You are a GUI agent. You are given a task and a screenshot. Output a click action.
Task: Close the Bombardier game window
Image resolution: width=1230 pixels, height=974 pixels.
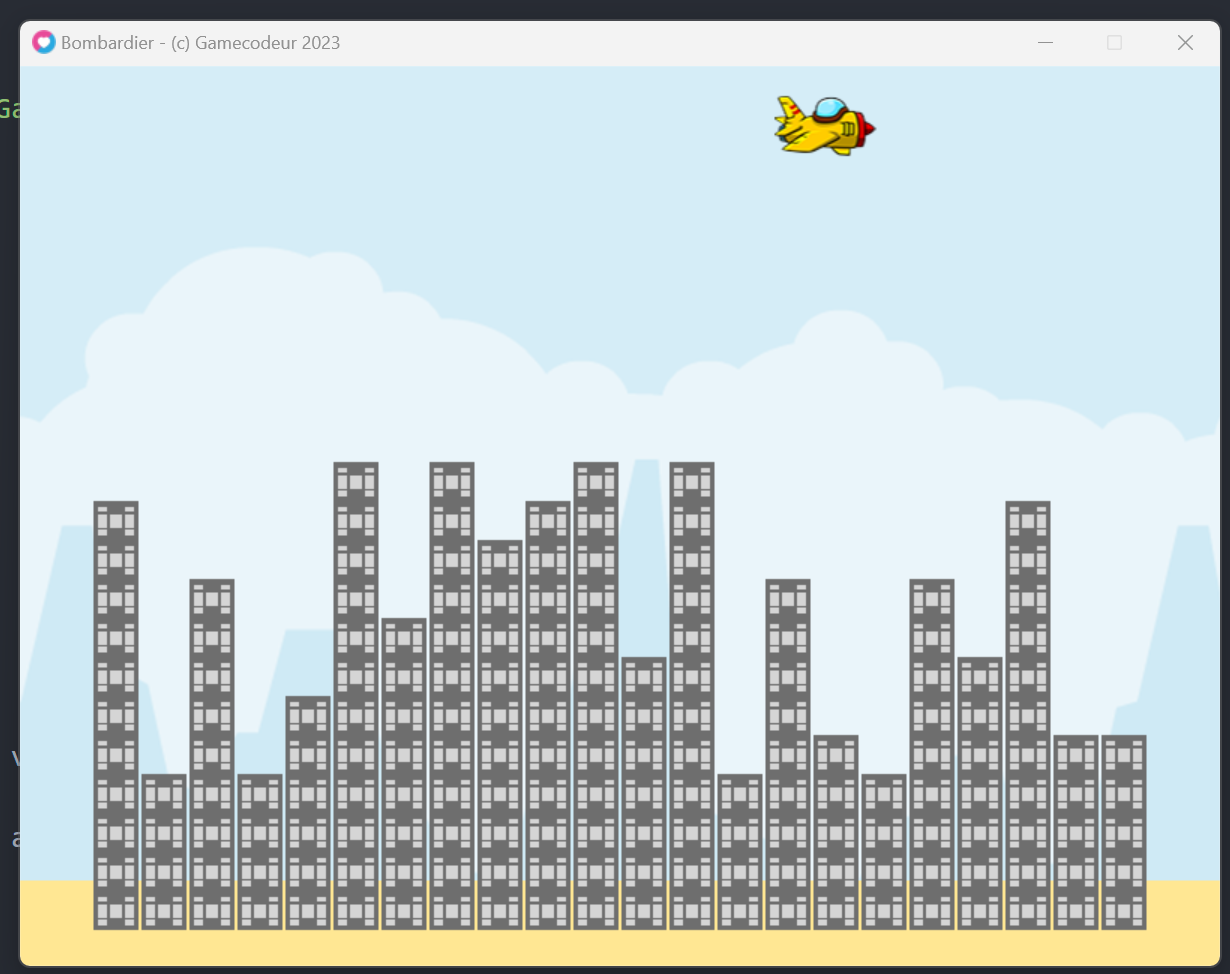click(1185, 43)
